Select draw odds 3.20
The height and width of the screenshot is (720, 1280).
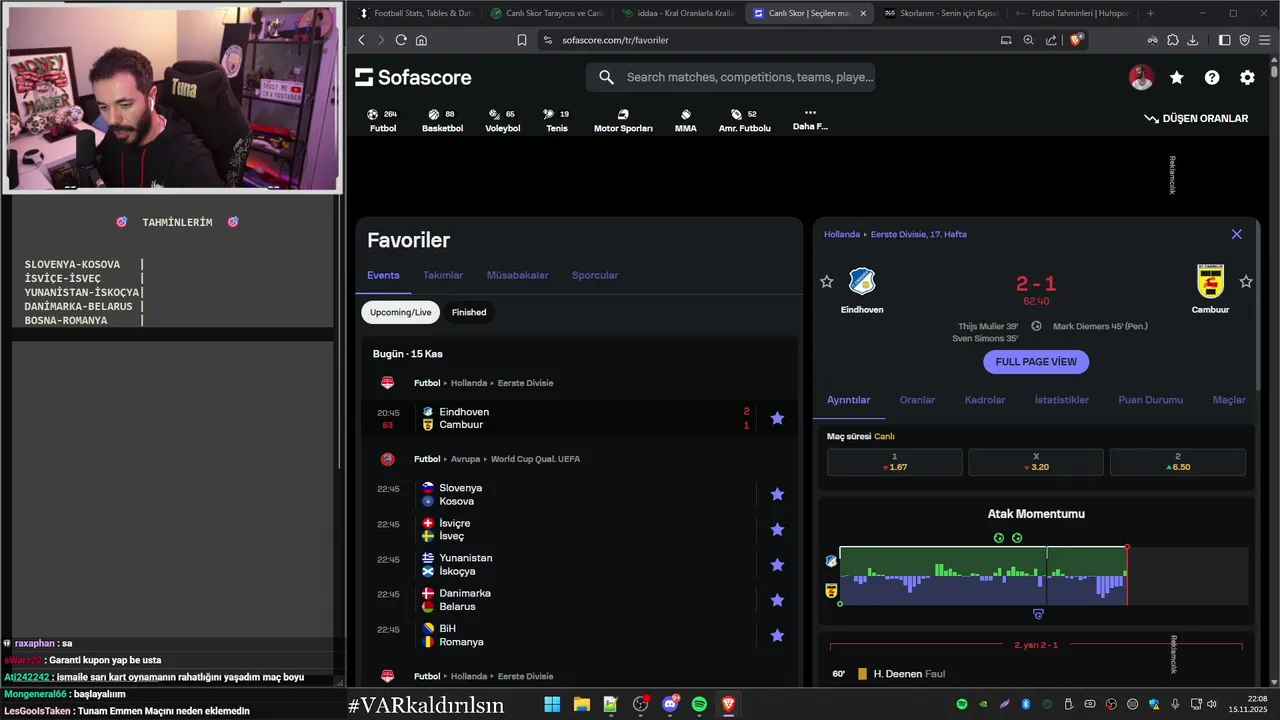1036,462
